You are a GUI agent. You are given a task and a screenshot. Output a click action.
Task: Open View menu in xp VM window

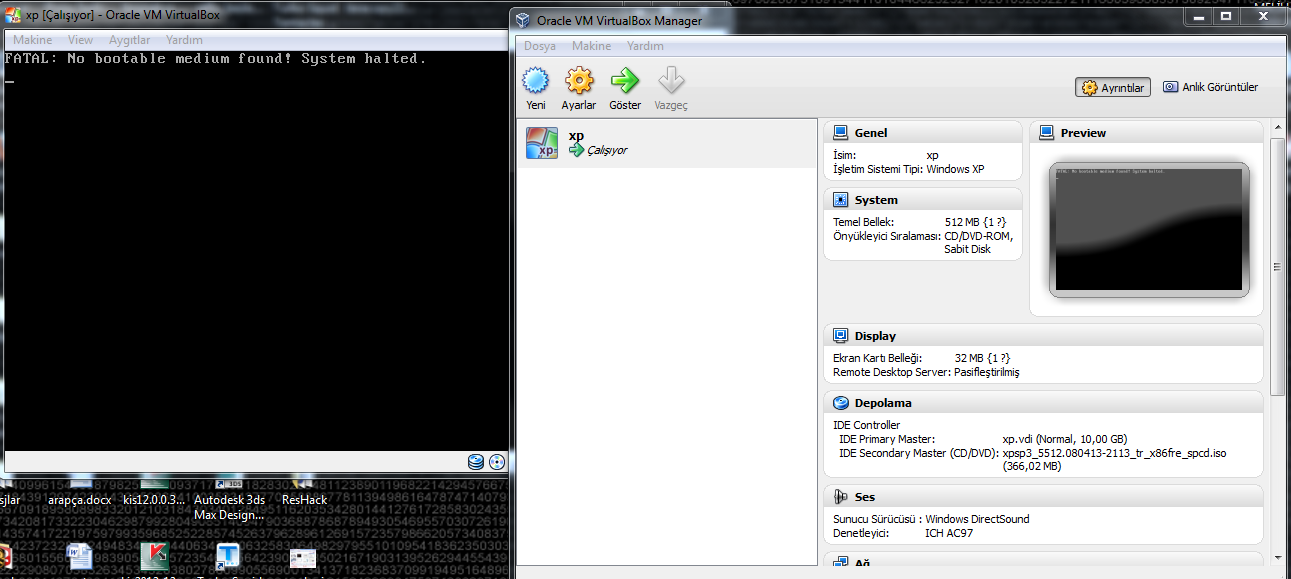pos(81,40)
